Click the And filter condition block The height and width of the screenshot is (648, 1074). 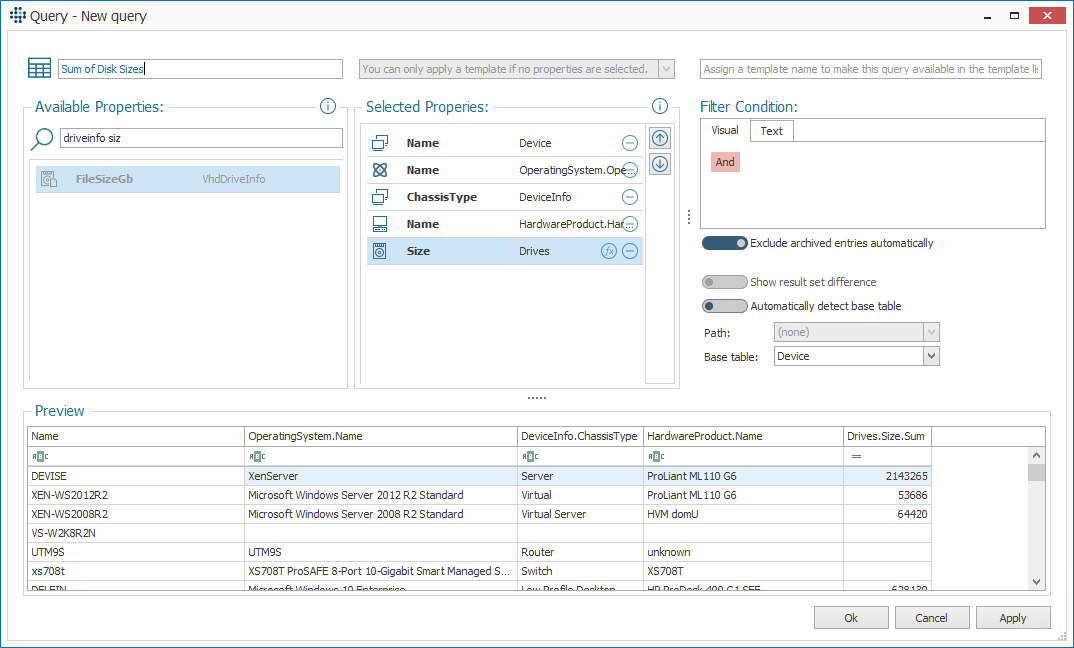(x=725, y=162)
